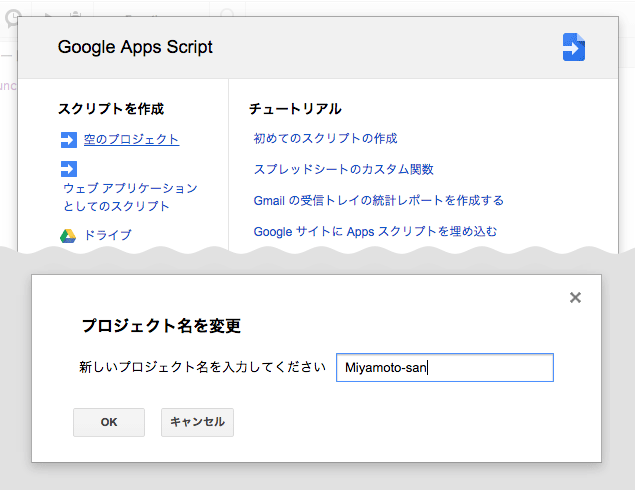Click arrow icon beside 空のプロジェクト

pos(68,140)
